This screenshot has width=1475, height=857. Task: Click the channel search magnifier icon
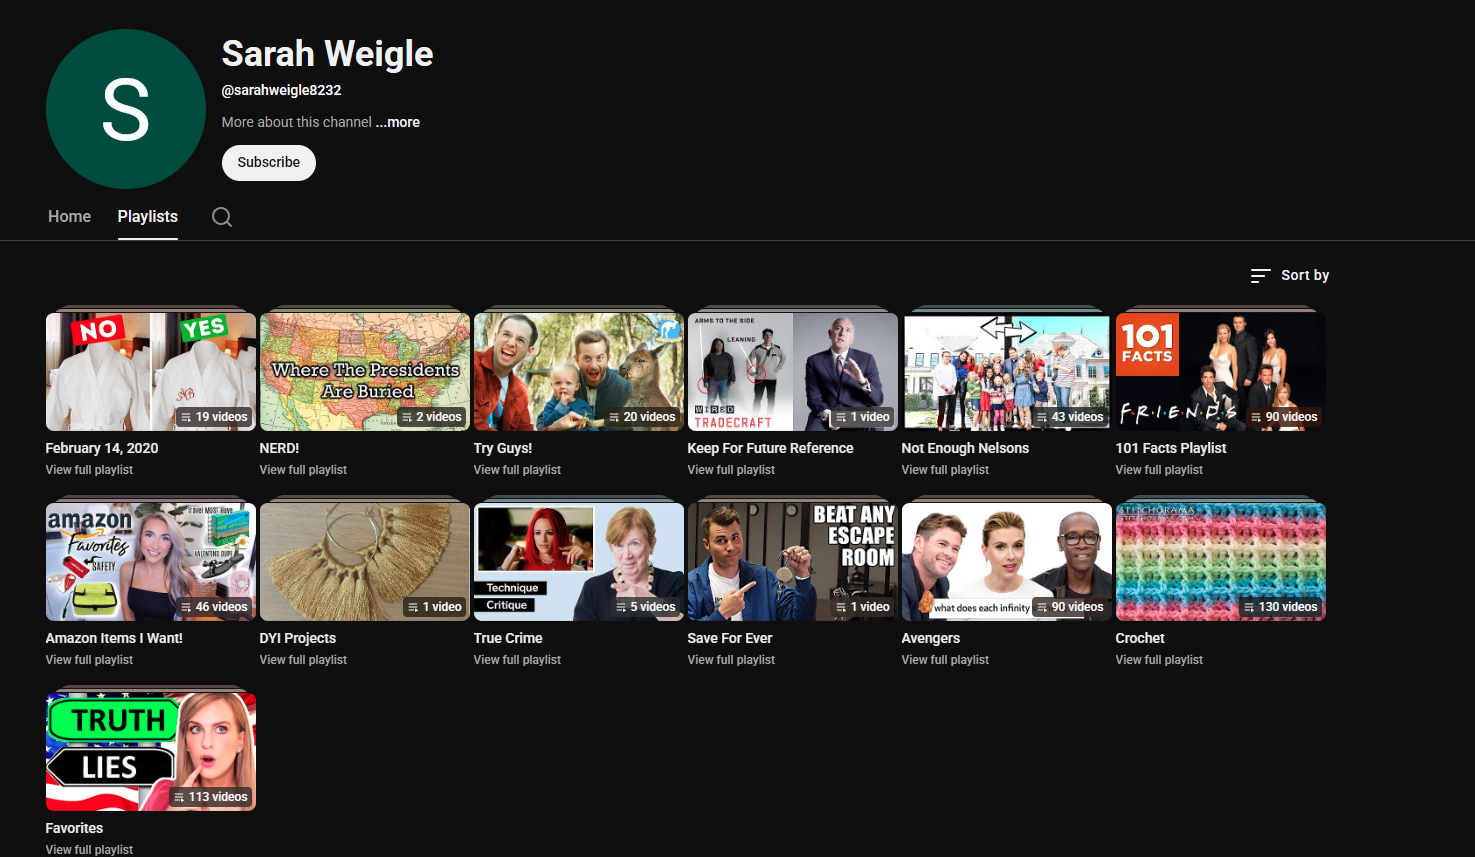coord(222,217)
